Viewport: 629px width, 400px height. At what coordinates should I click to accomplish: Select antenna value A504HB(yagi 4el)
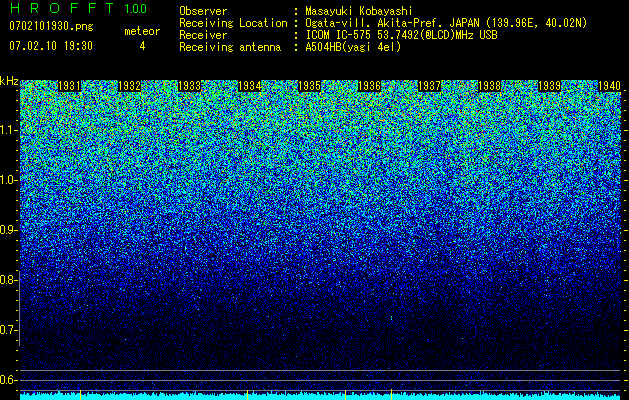tap(353, 47)
